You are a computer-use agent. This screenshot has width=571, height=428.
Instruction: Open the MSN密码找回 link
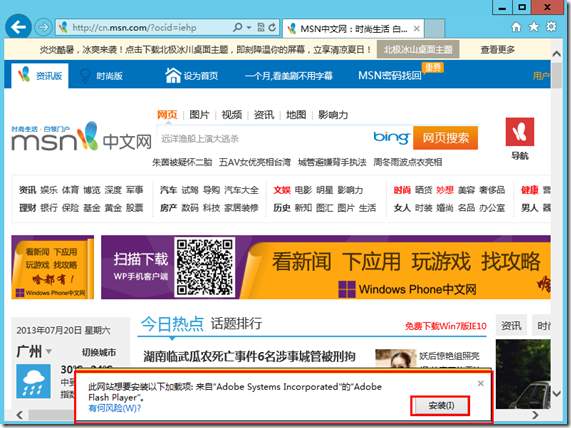(x=390, y=75)
